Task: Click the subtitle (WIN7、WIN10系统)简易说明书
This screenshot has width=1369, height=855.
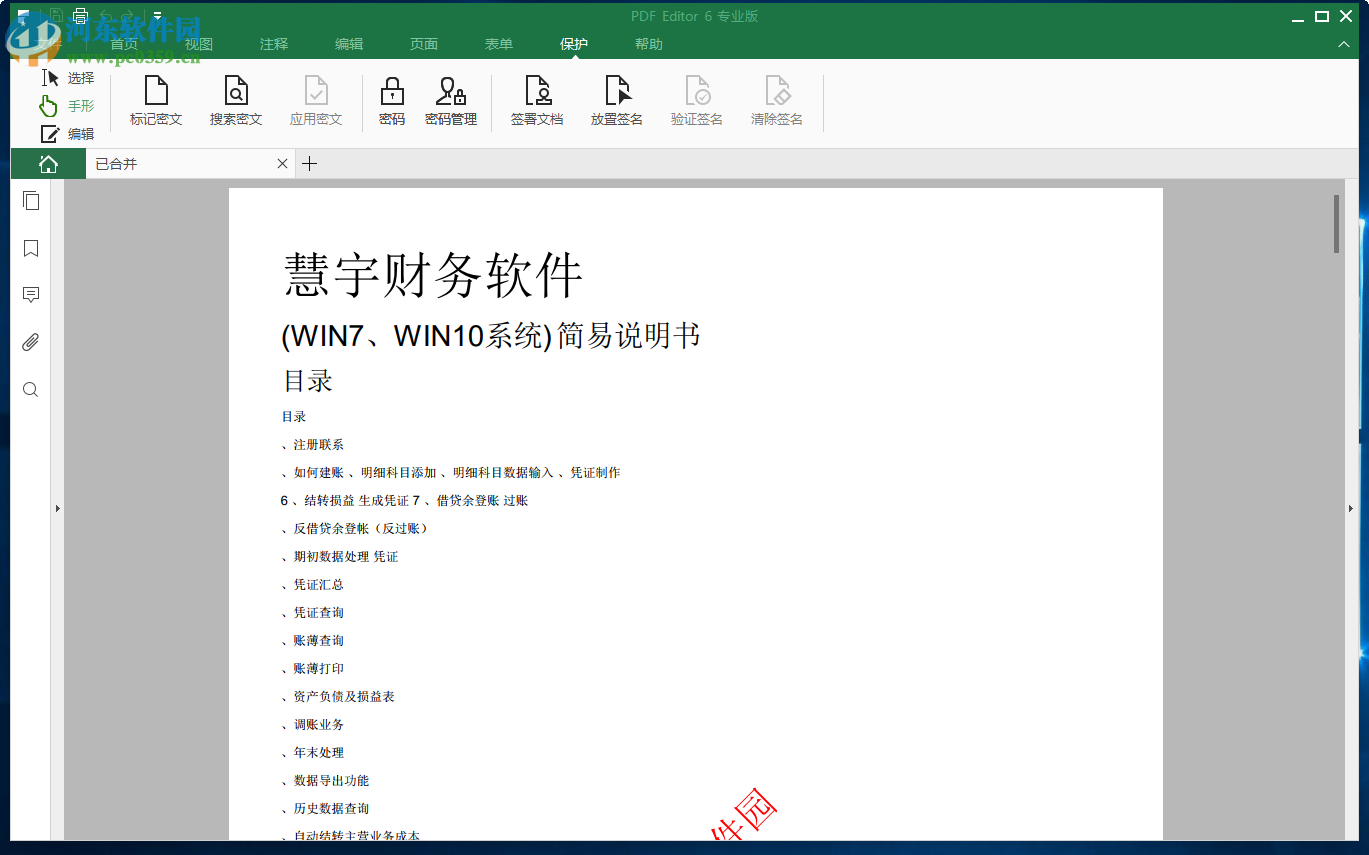Action: (491, 336)
